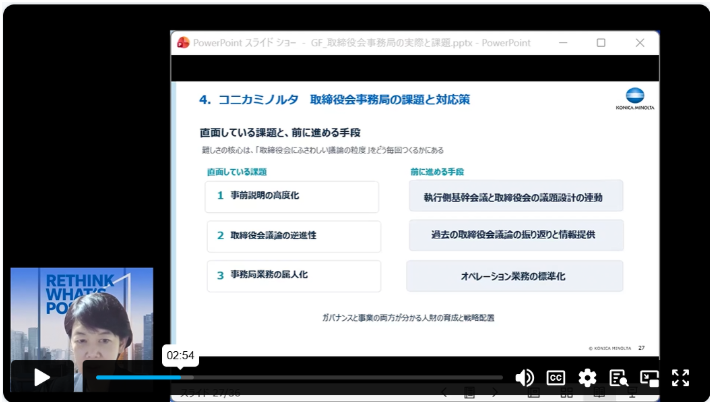Maximize the PowerPoint slide show window
This screenshot has width=710, height=402.
(x=601, y=43)
